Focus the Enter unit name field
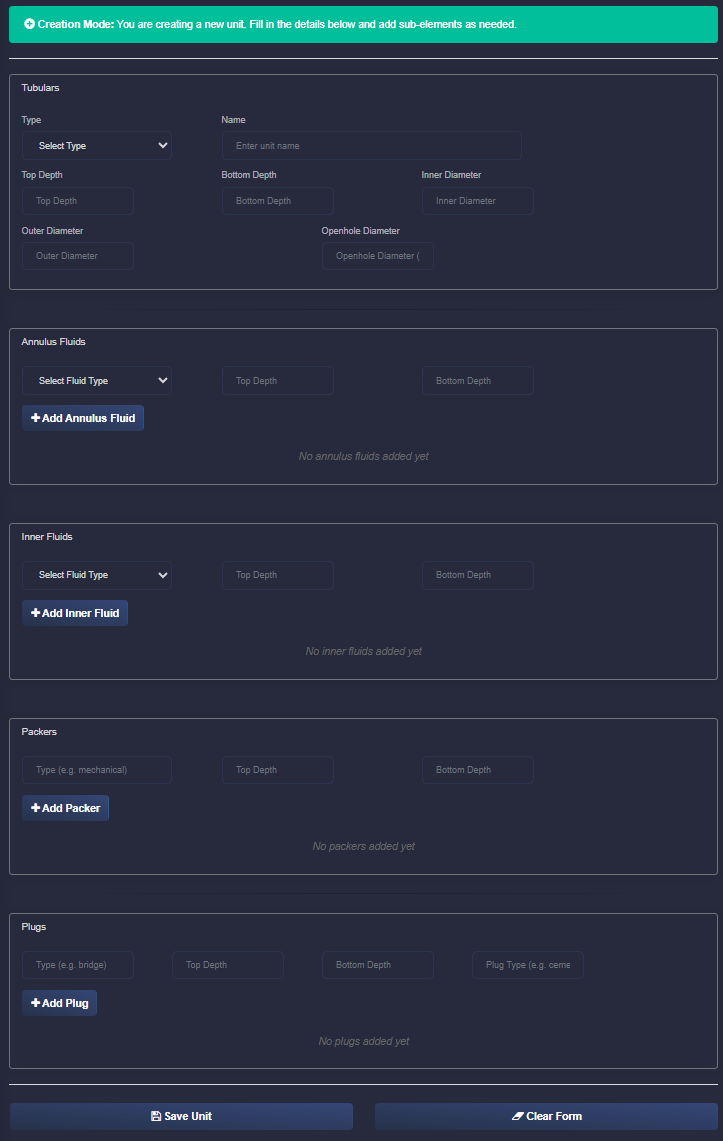 [x=371, y=146]
